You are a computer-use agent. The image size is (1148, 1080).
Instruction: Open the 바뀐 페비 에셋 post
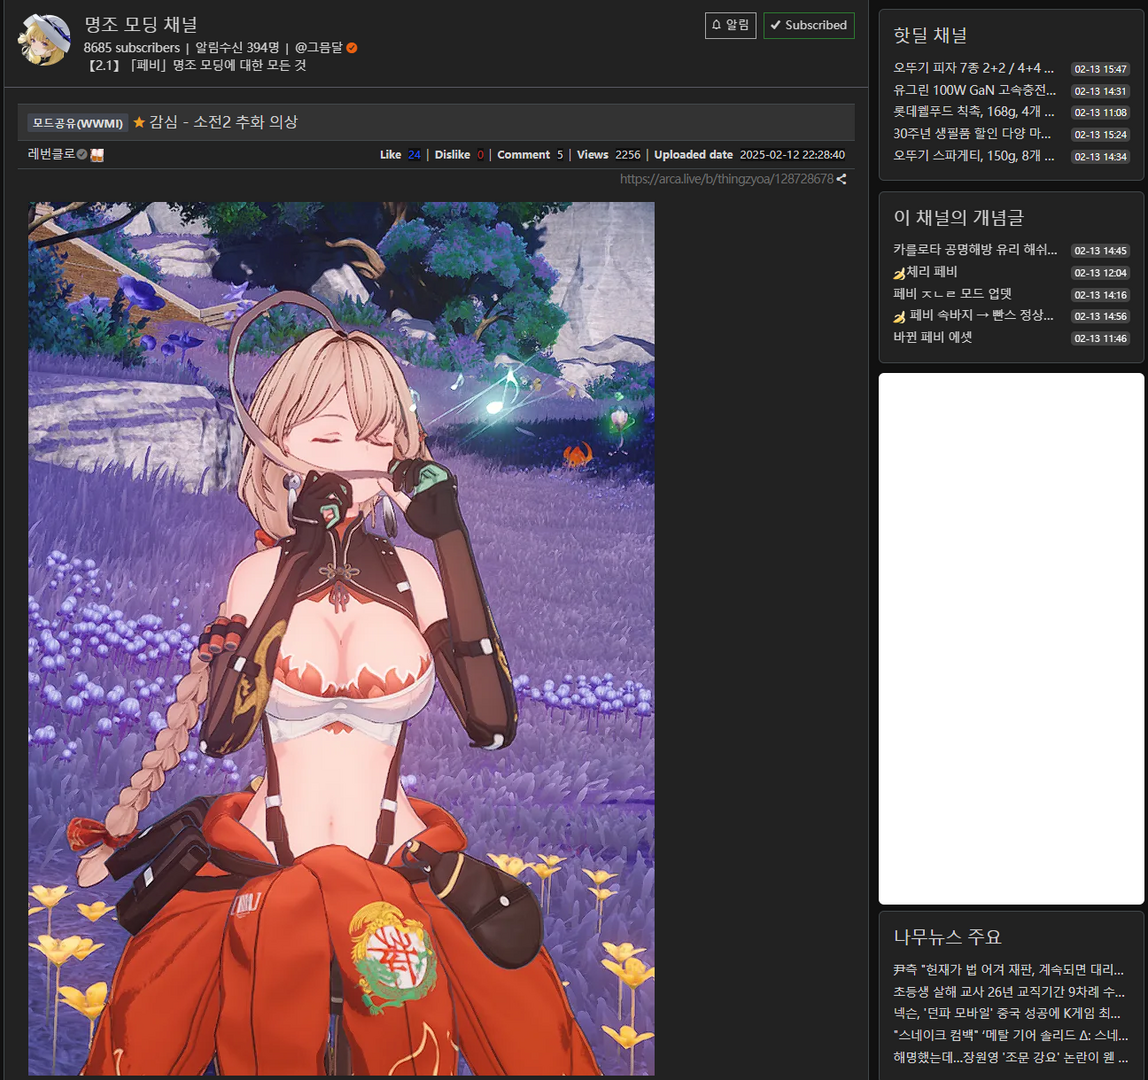(x=933, y=337)
